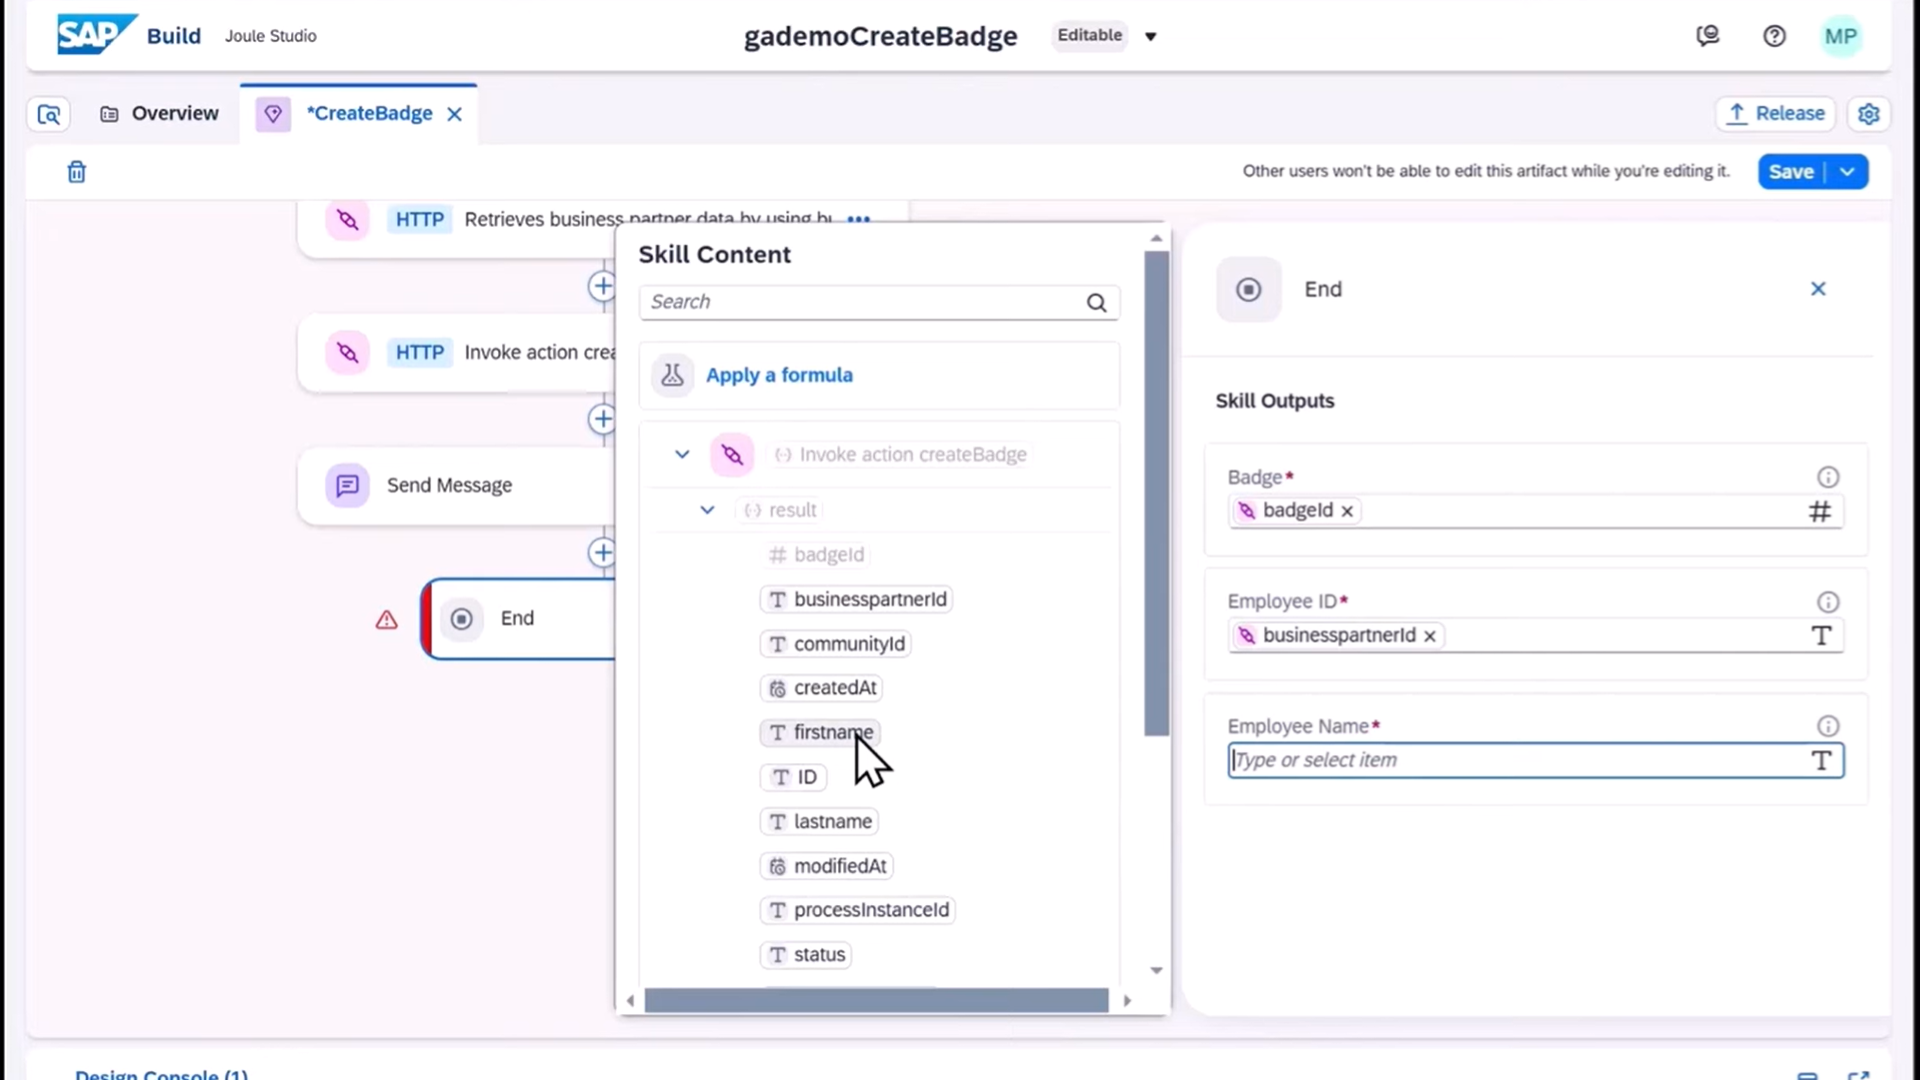Click the search magnifier in Skill Content
Viewport: 1920px width, 1080px height.
point(1096,303)
